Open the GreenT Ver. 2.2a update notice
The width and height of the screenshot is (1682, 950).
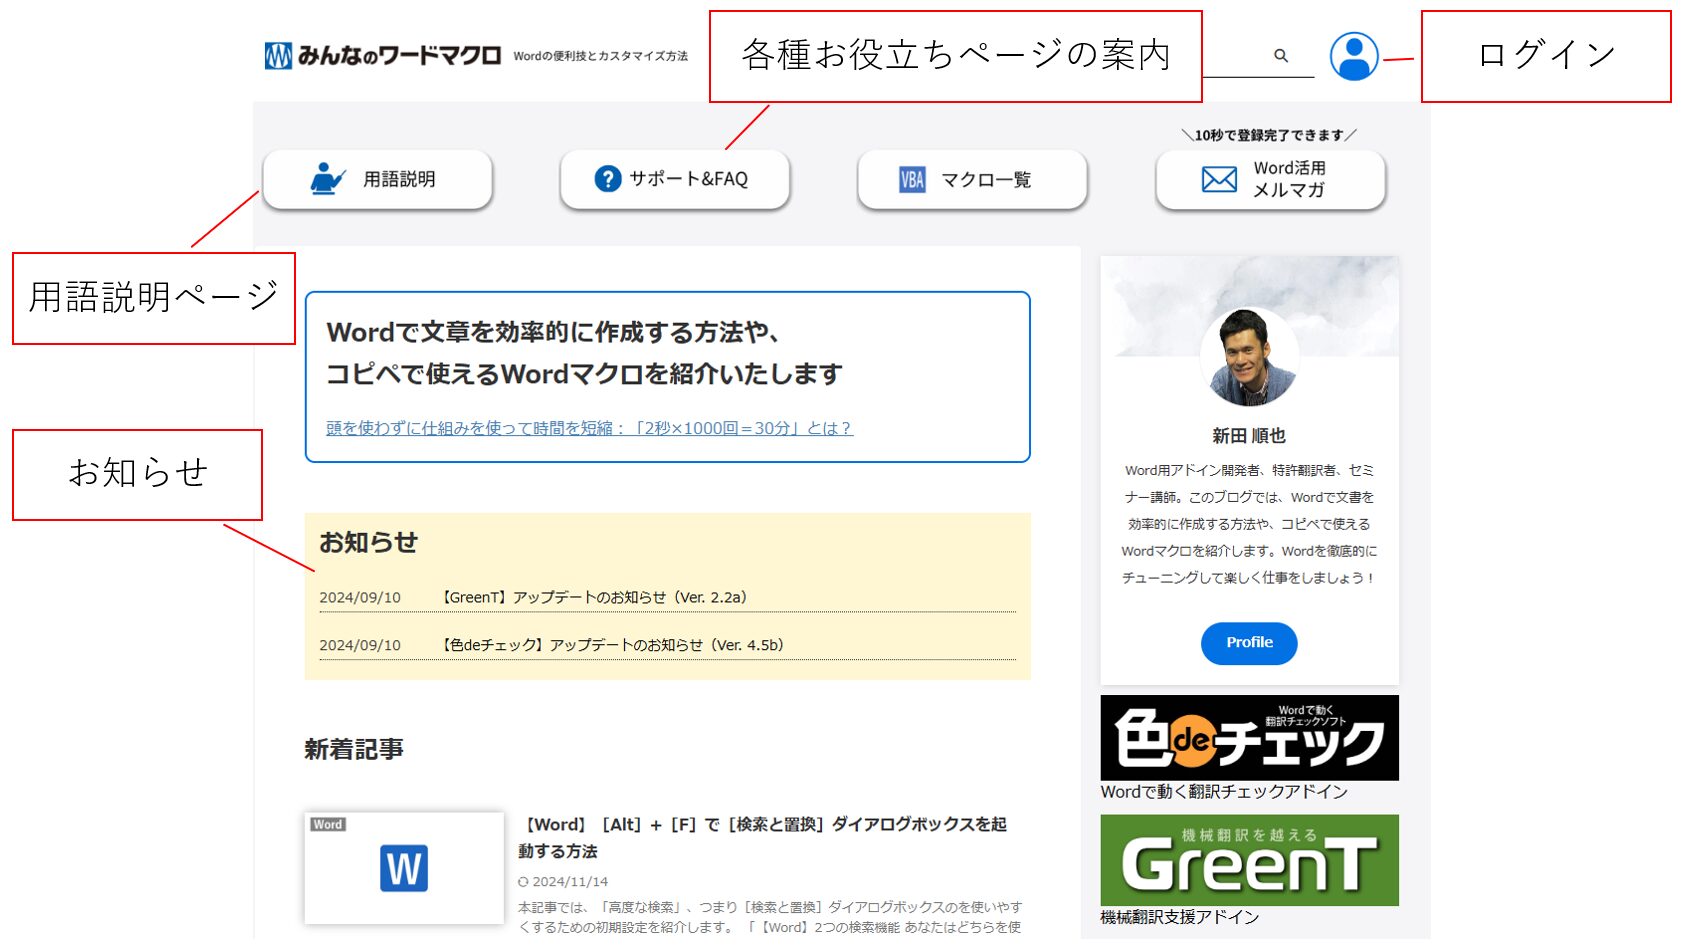(x=594, y=597)
